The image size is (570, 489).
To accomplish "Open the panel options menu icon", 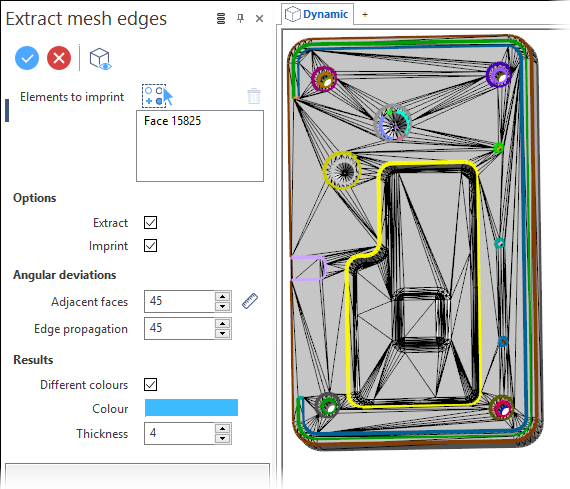I will tap(221, 19).
